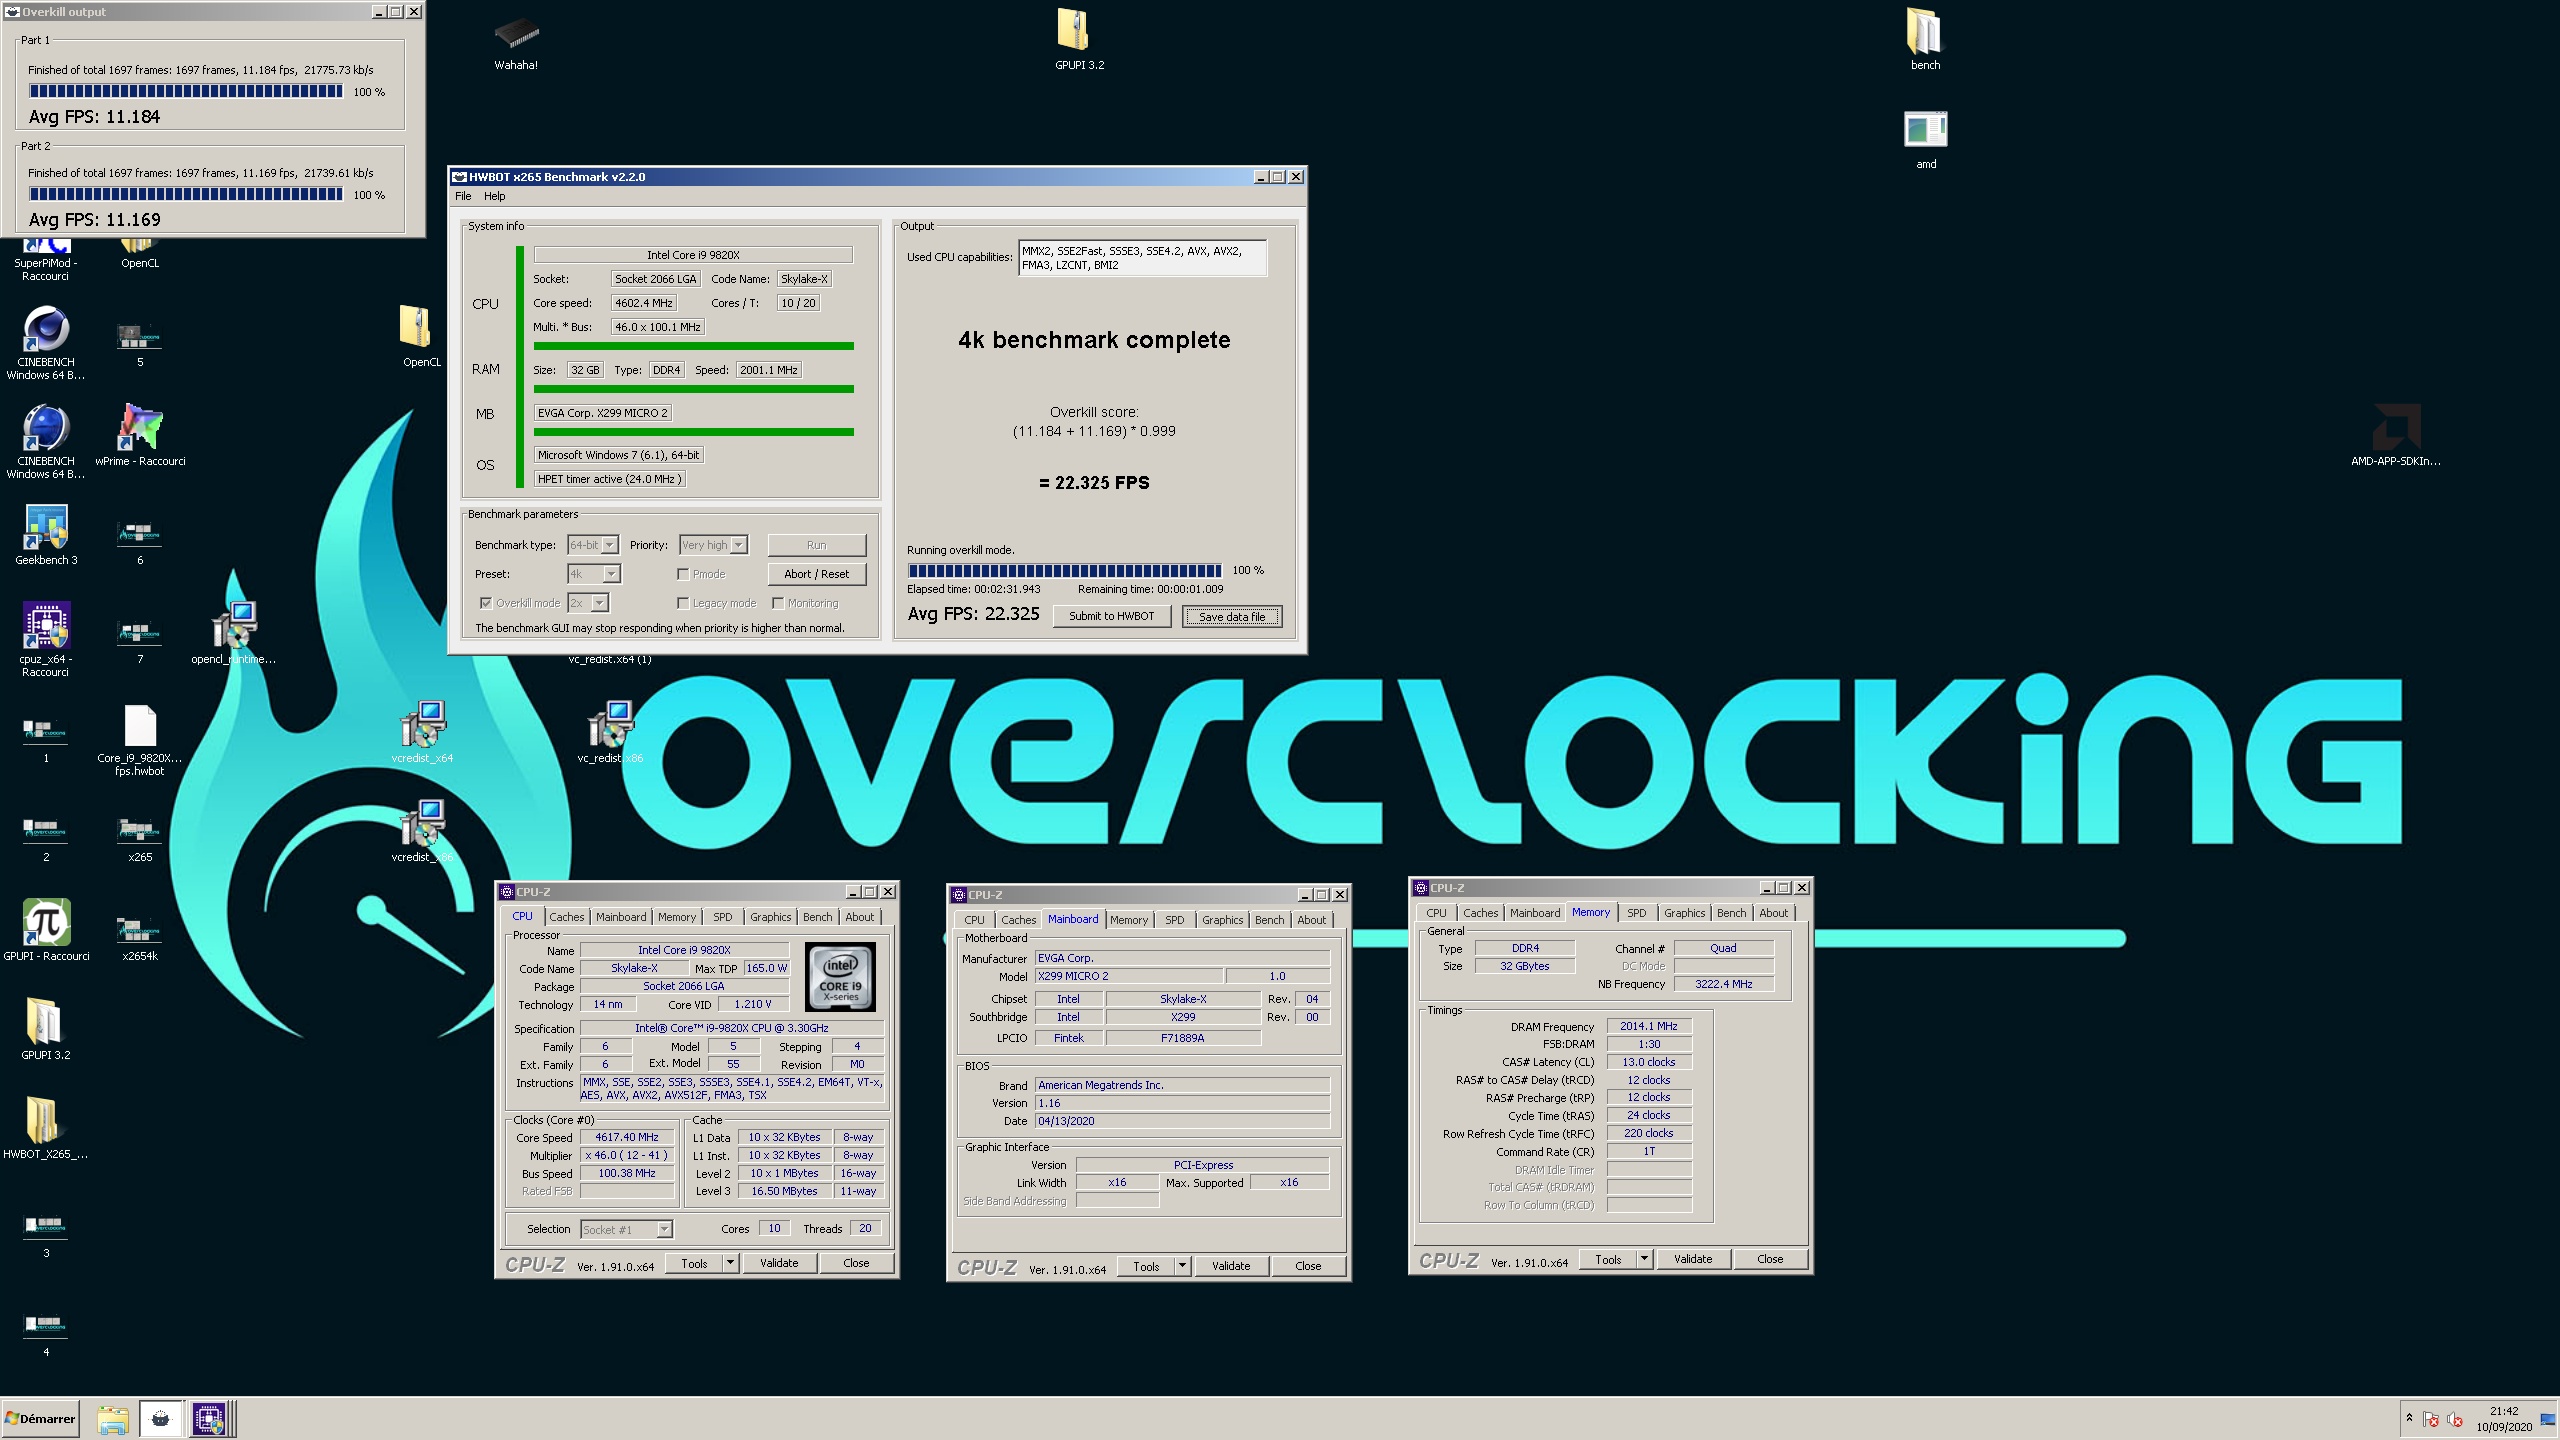The width and height of the screenshot is (2560, 1440).
Task: Open Socket #1 selection dropdown in CPU-Z
Action: coord(627,1229)
